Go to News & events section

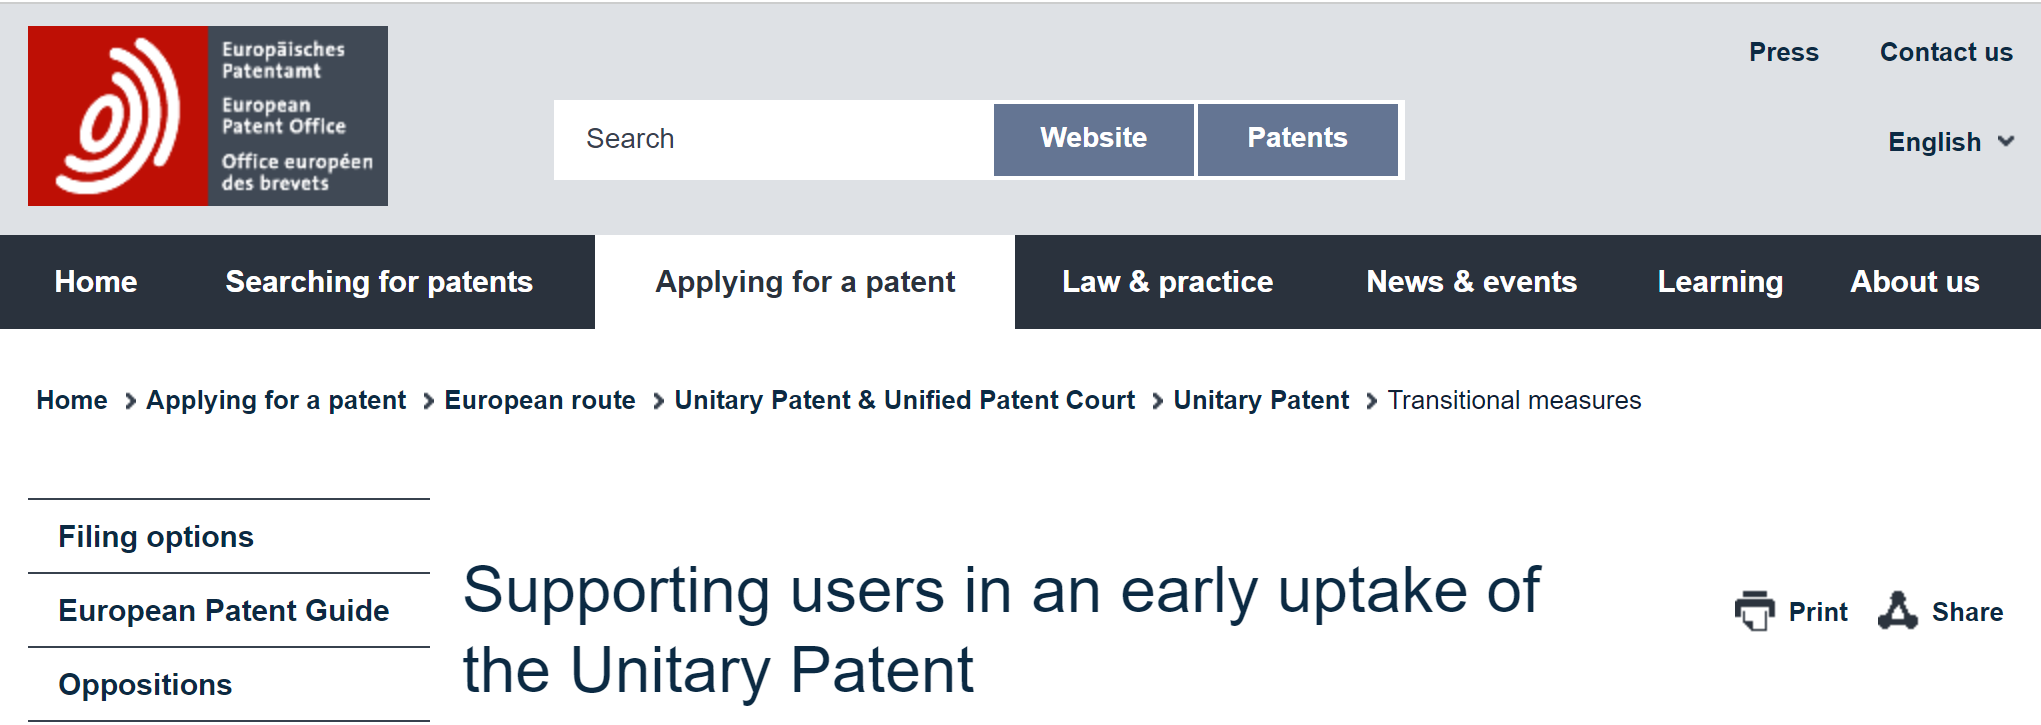coord(1471,282)
